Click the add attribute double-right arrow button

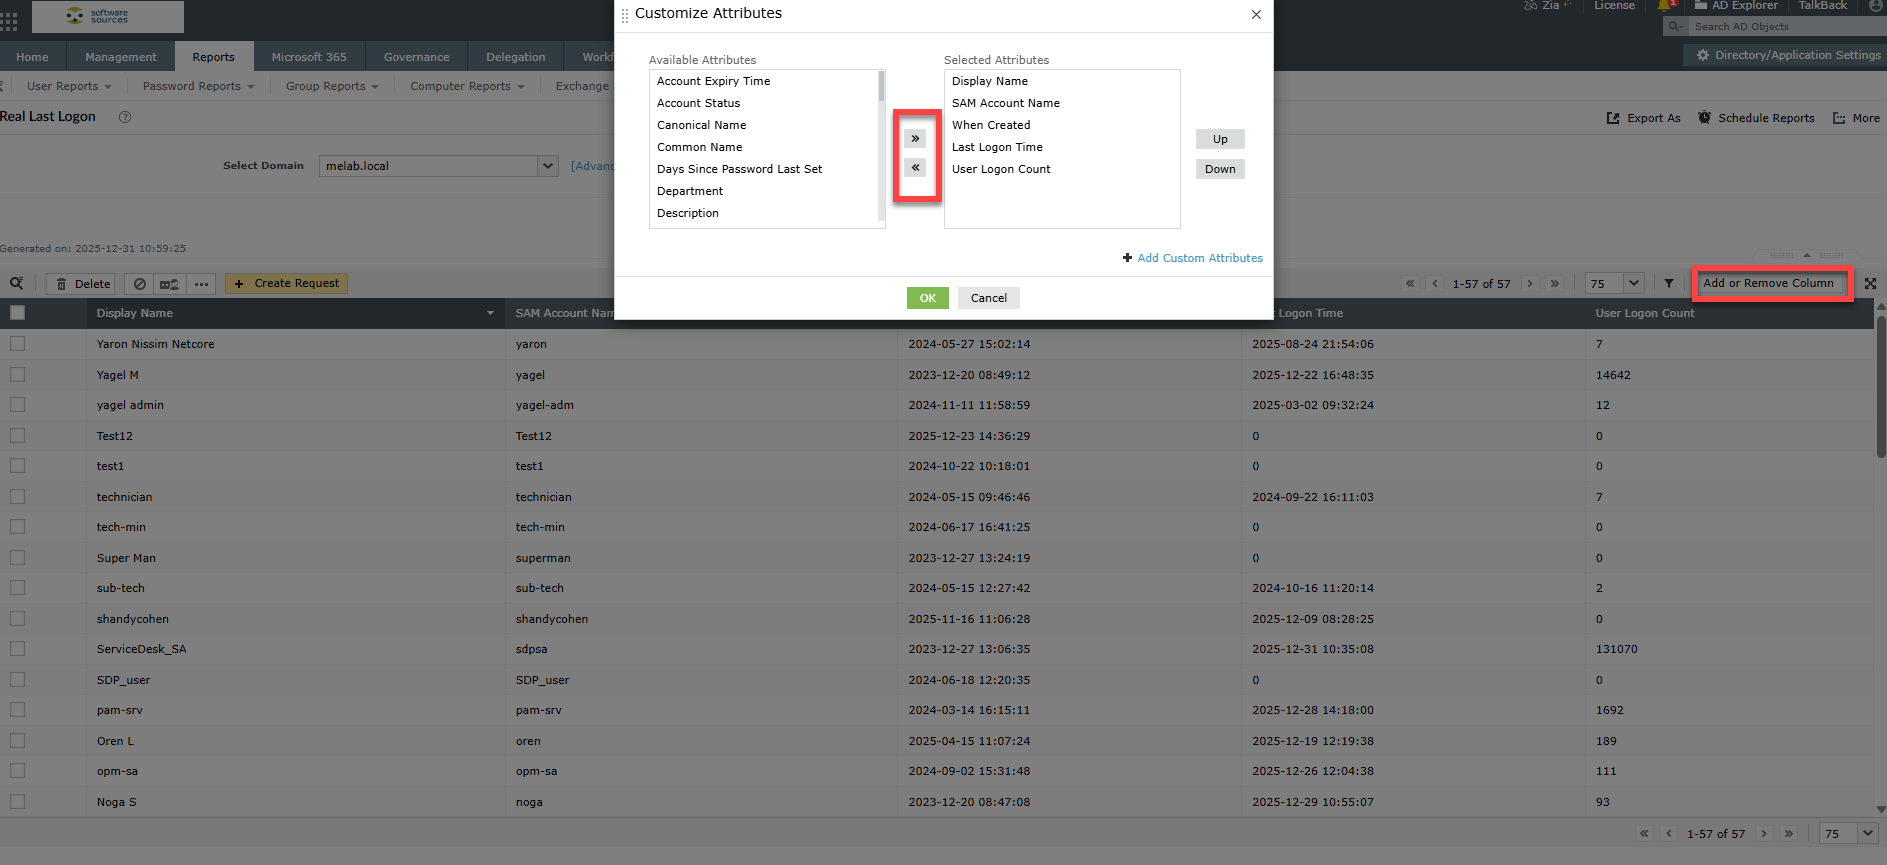(x=915, y=139)
